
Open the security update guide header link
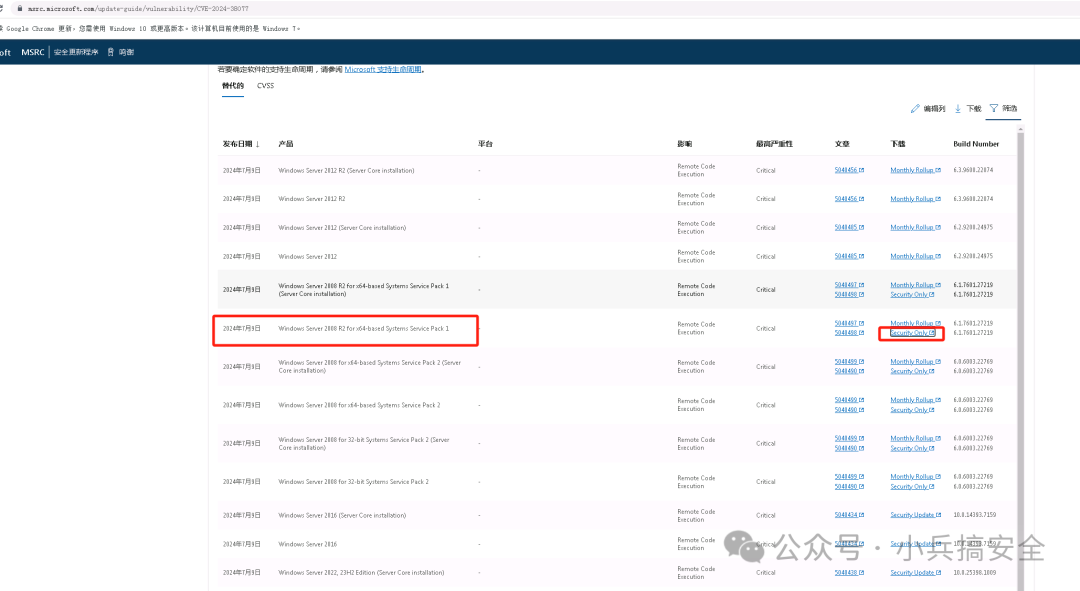pos(76,52)
